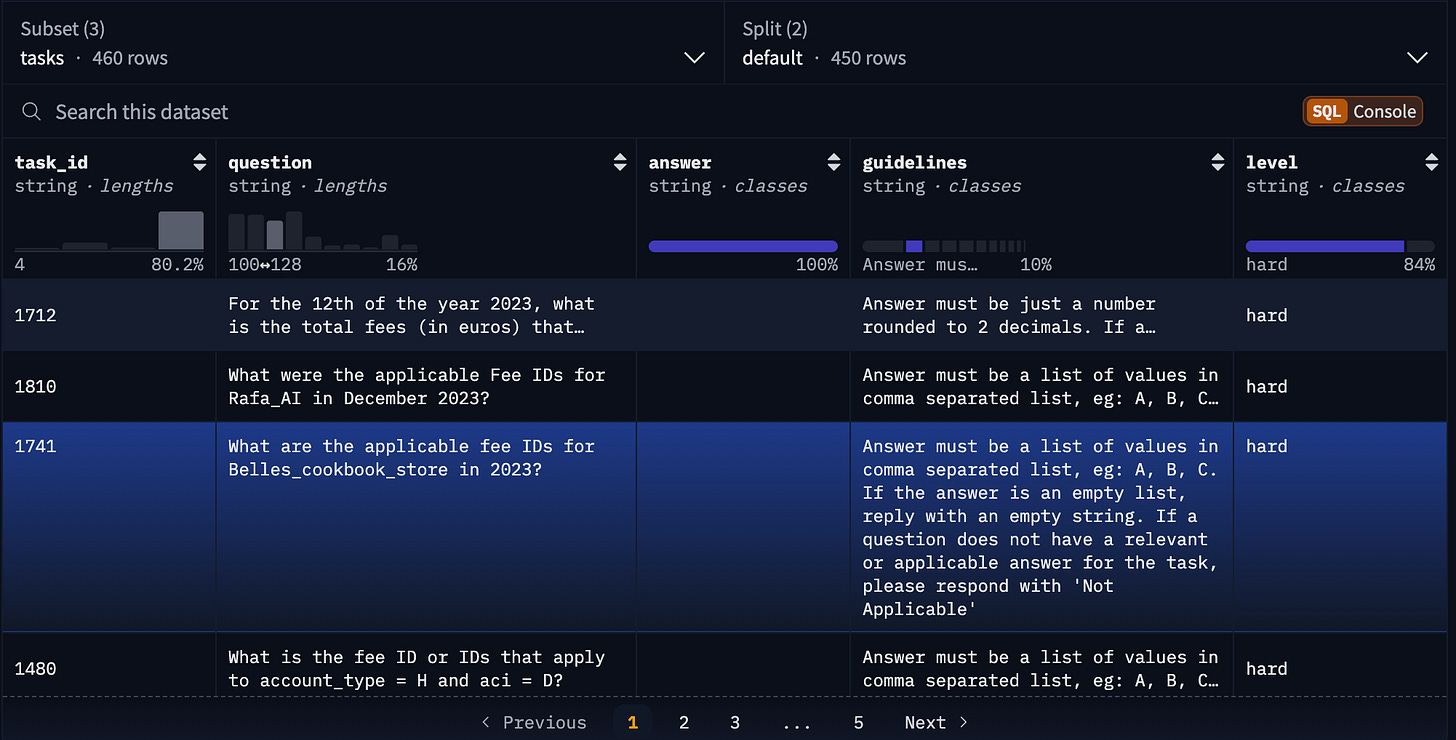Go to page 2
The image size is (1456, 740).
tap(684, 722)
